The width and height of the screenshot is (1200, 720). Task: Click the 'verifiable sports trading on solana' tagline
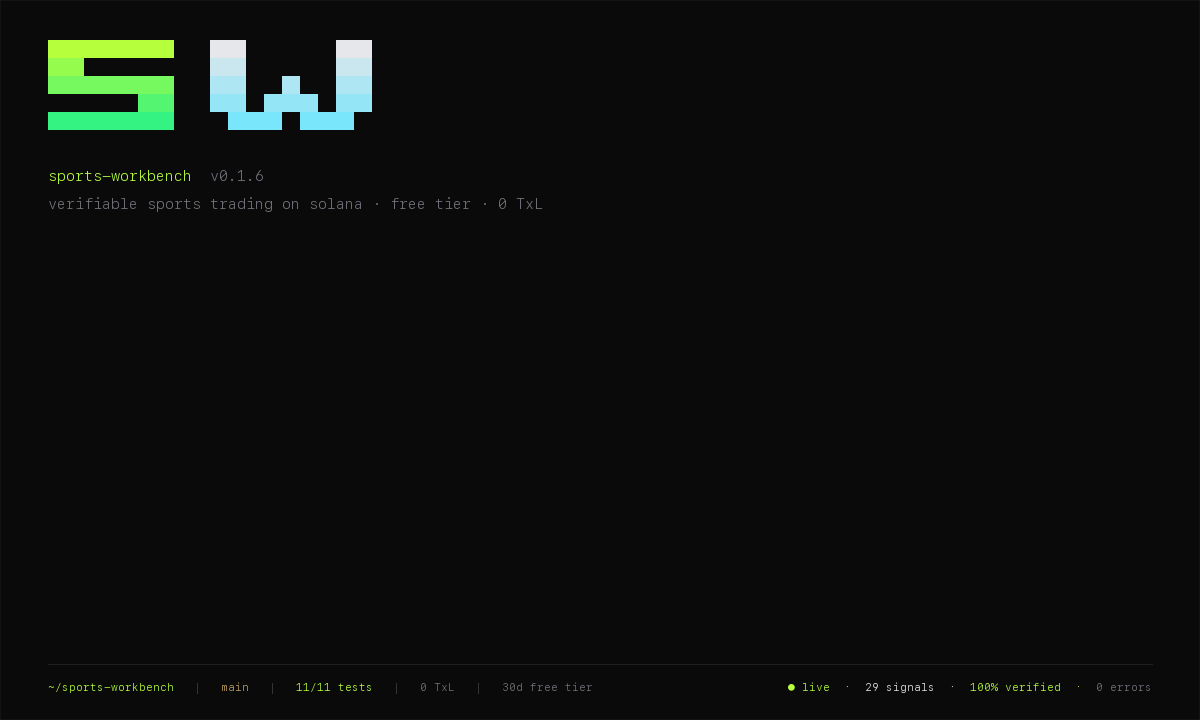pyautogui.click(x=205, y=204)
